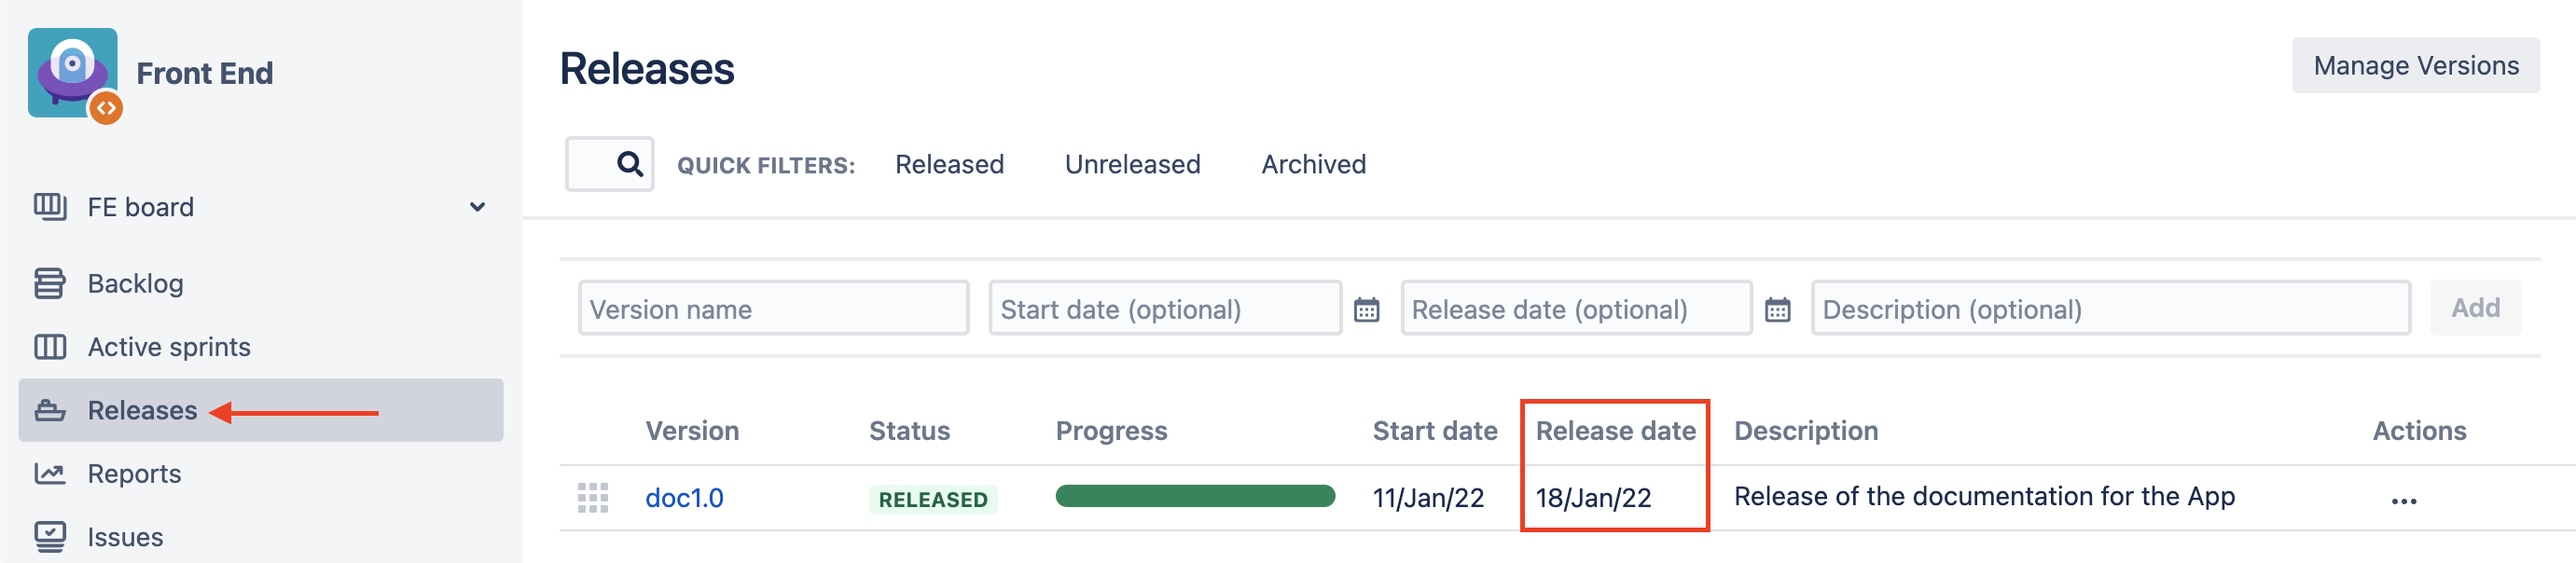Open the Start date calendar picker icon

pyautogui.click(x=1366, y=310)
